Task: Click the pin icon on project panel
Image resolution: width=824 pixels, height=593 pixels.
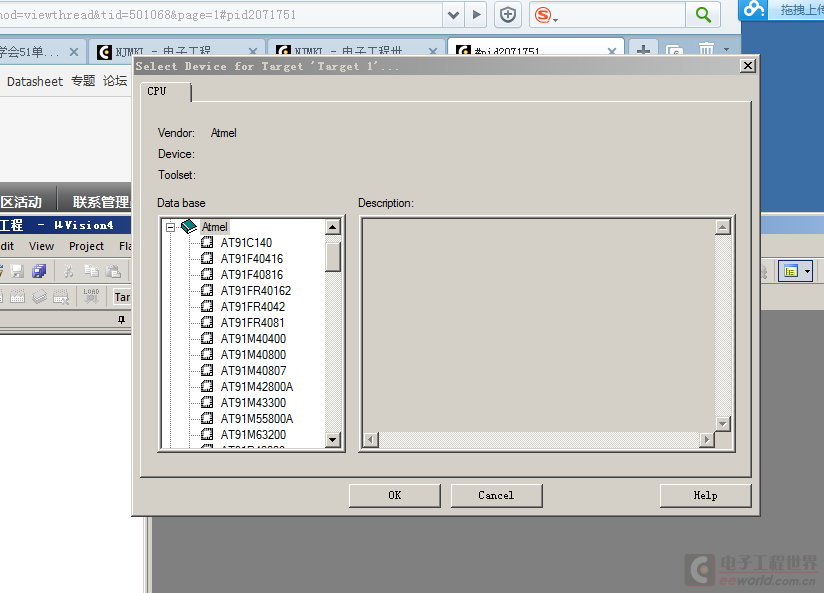Action: (x=121, y=320)
